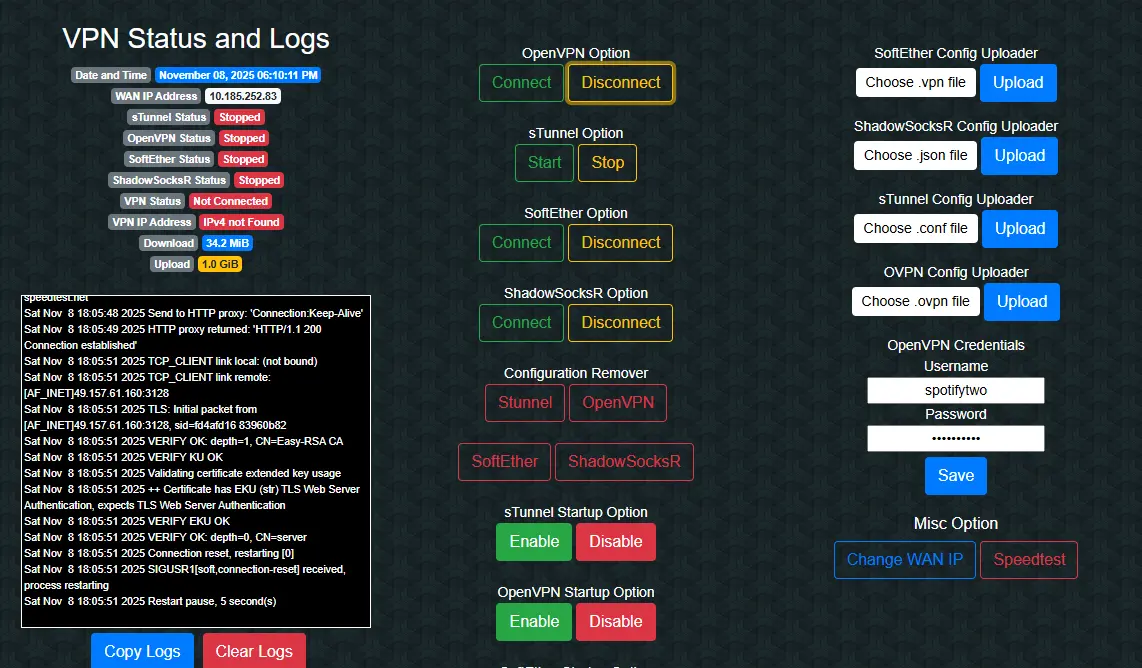Viewport: 1142px width, 668px height.
Task: Click the VPN Status and Logs heading
Action: (196, 38)
